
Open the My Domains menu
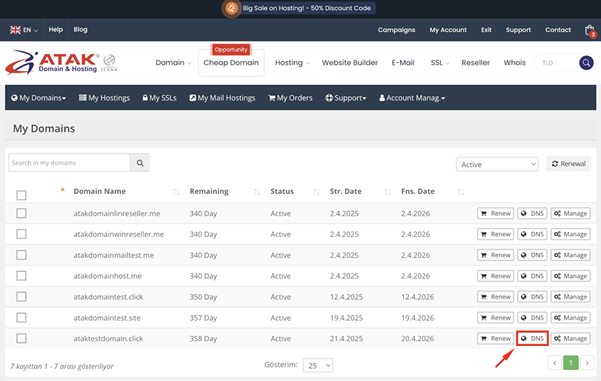click(38, 98)
